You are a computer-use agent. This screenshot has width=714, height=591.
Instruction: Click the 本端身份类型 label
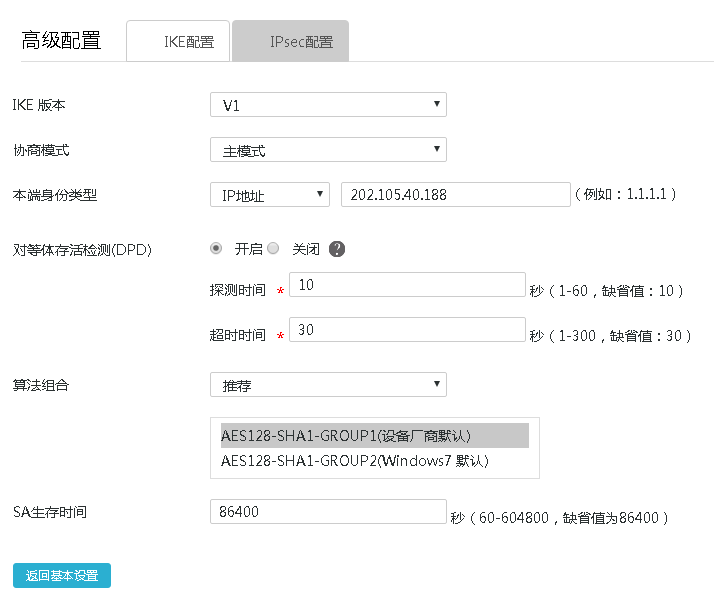(x=55, y=195)
